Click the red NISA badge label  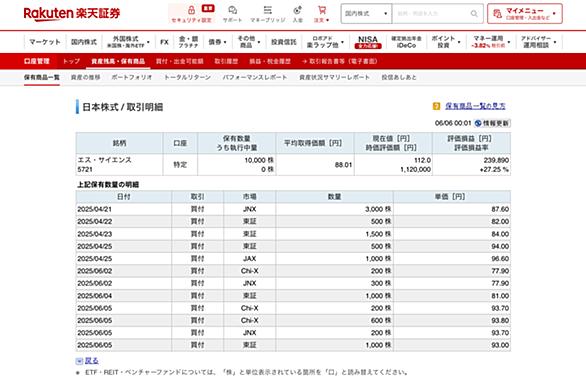pos(368,46)
